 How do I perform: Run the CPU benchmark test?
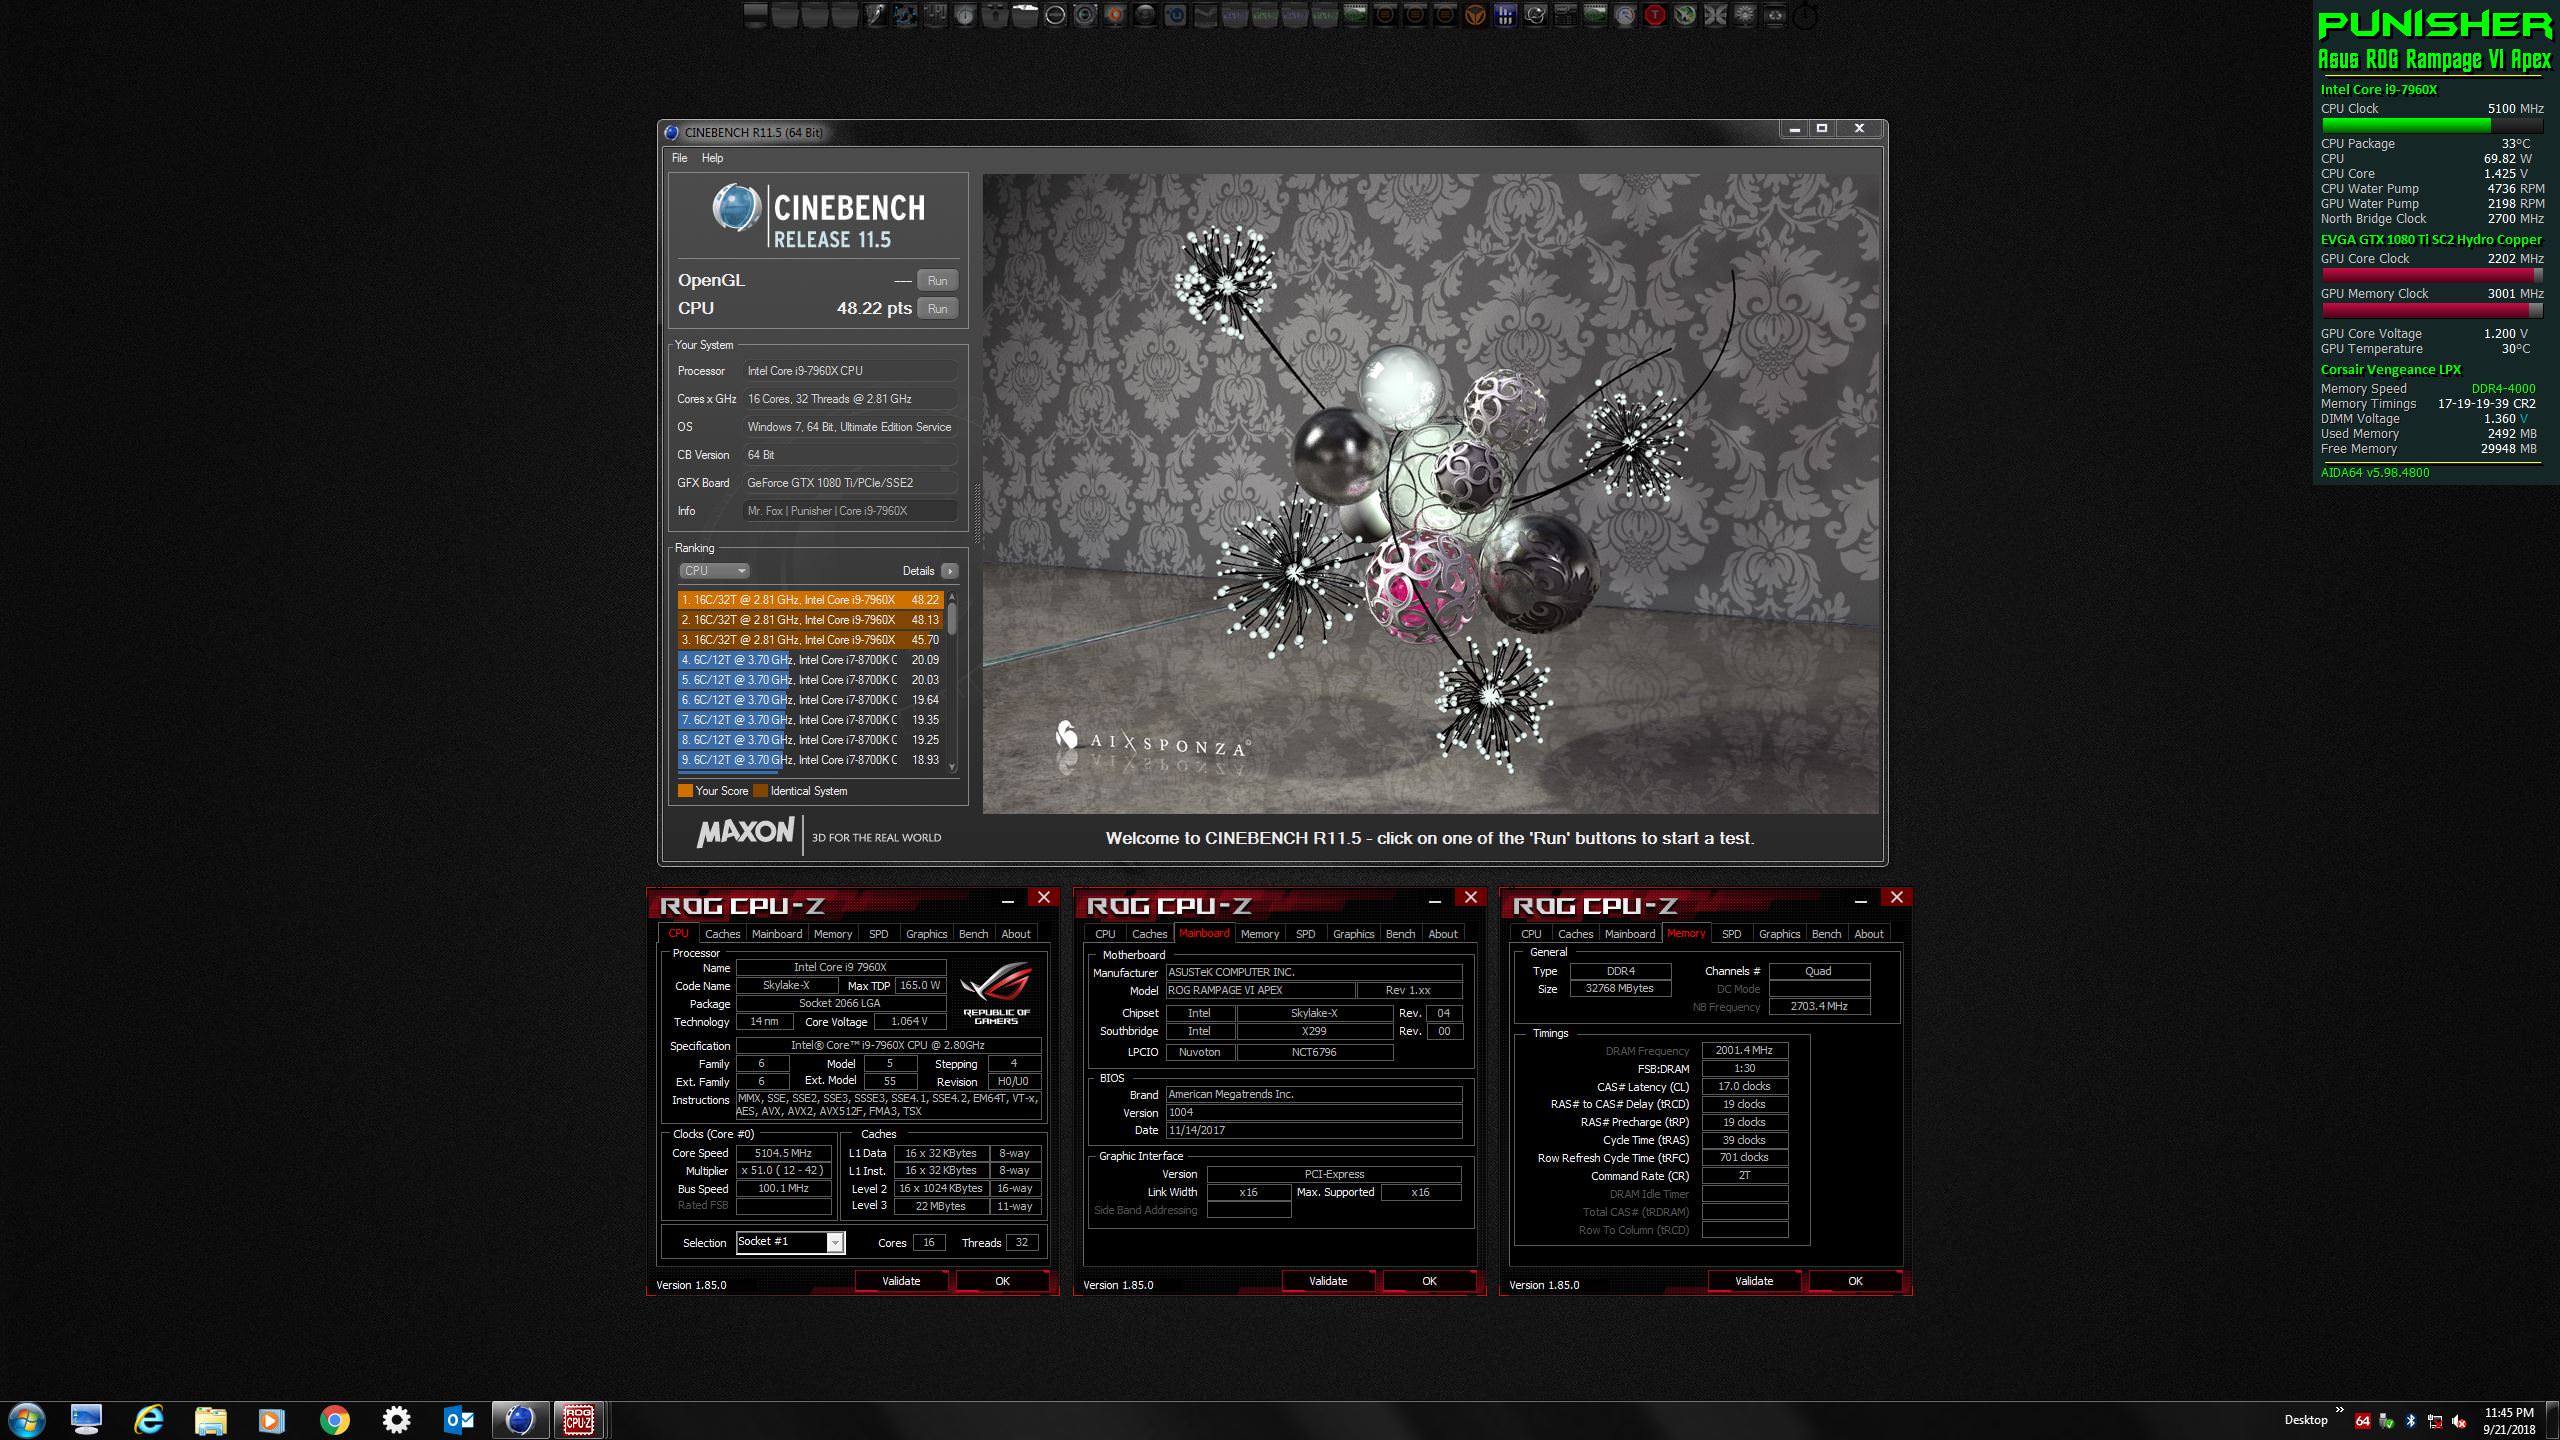click(x=937, y=309)
